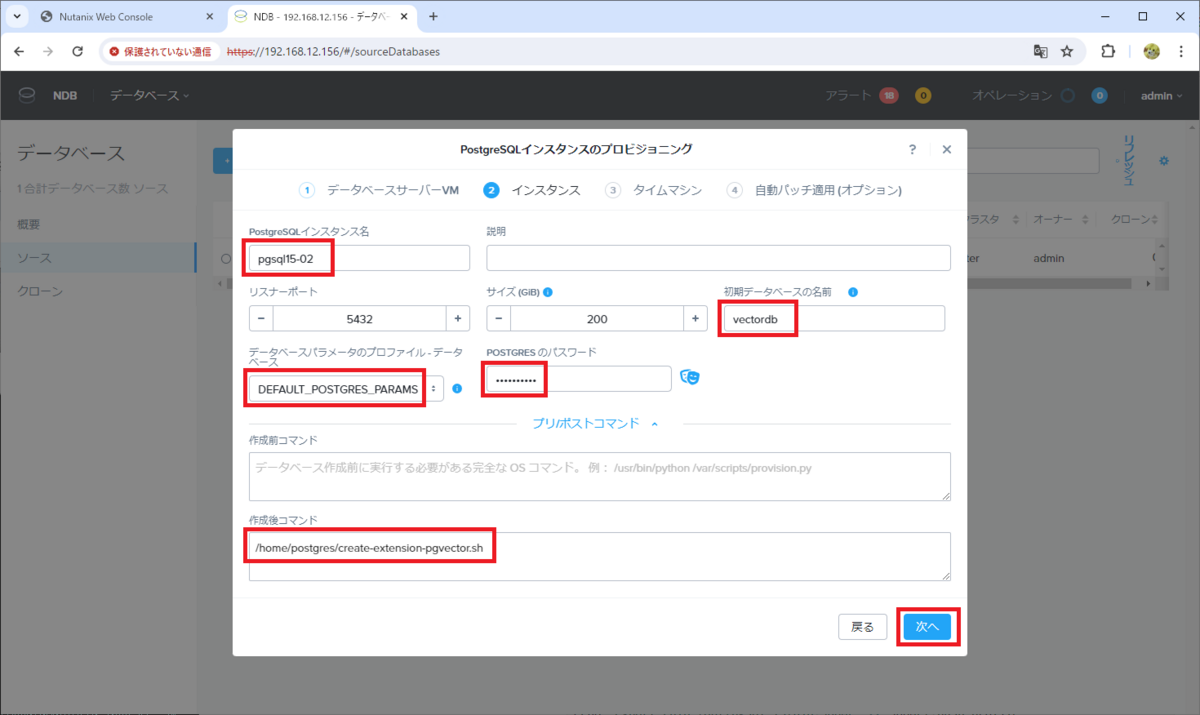Increase size GiB with plus button
Screen dimensions: 1200x715
pos(696,318)
